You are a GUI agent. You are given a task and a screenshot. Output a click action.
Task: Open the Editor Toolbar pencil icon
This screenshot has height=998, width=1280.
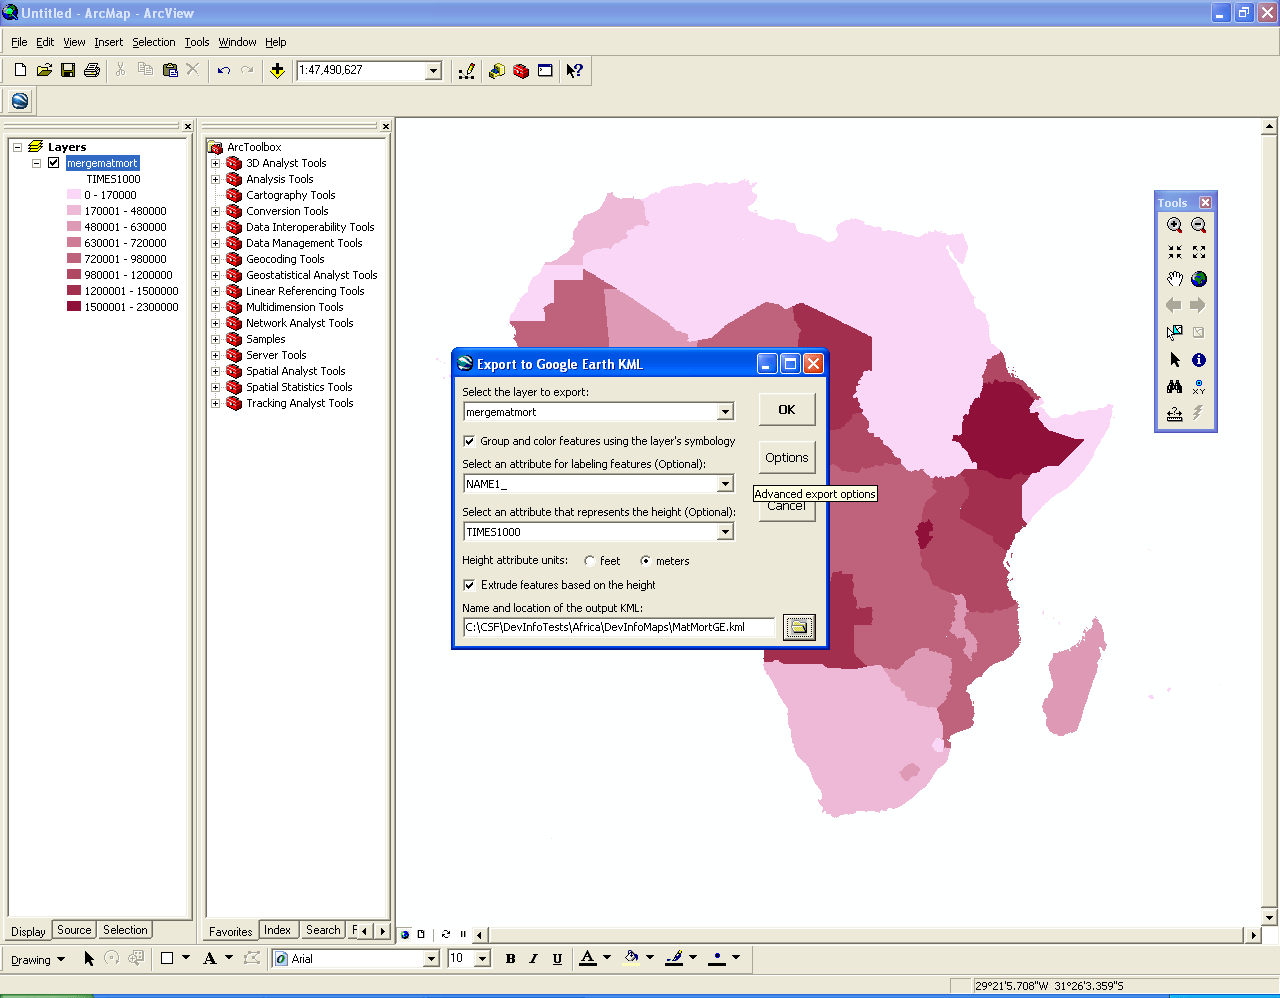[467, 70]
